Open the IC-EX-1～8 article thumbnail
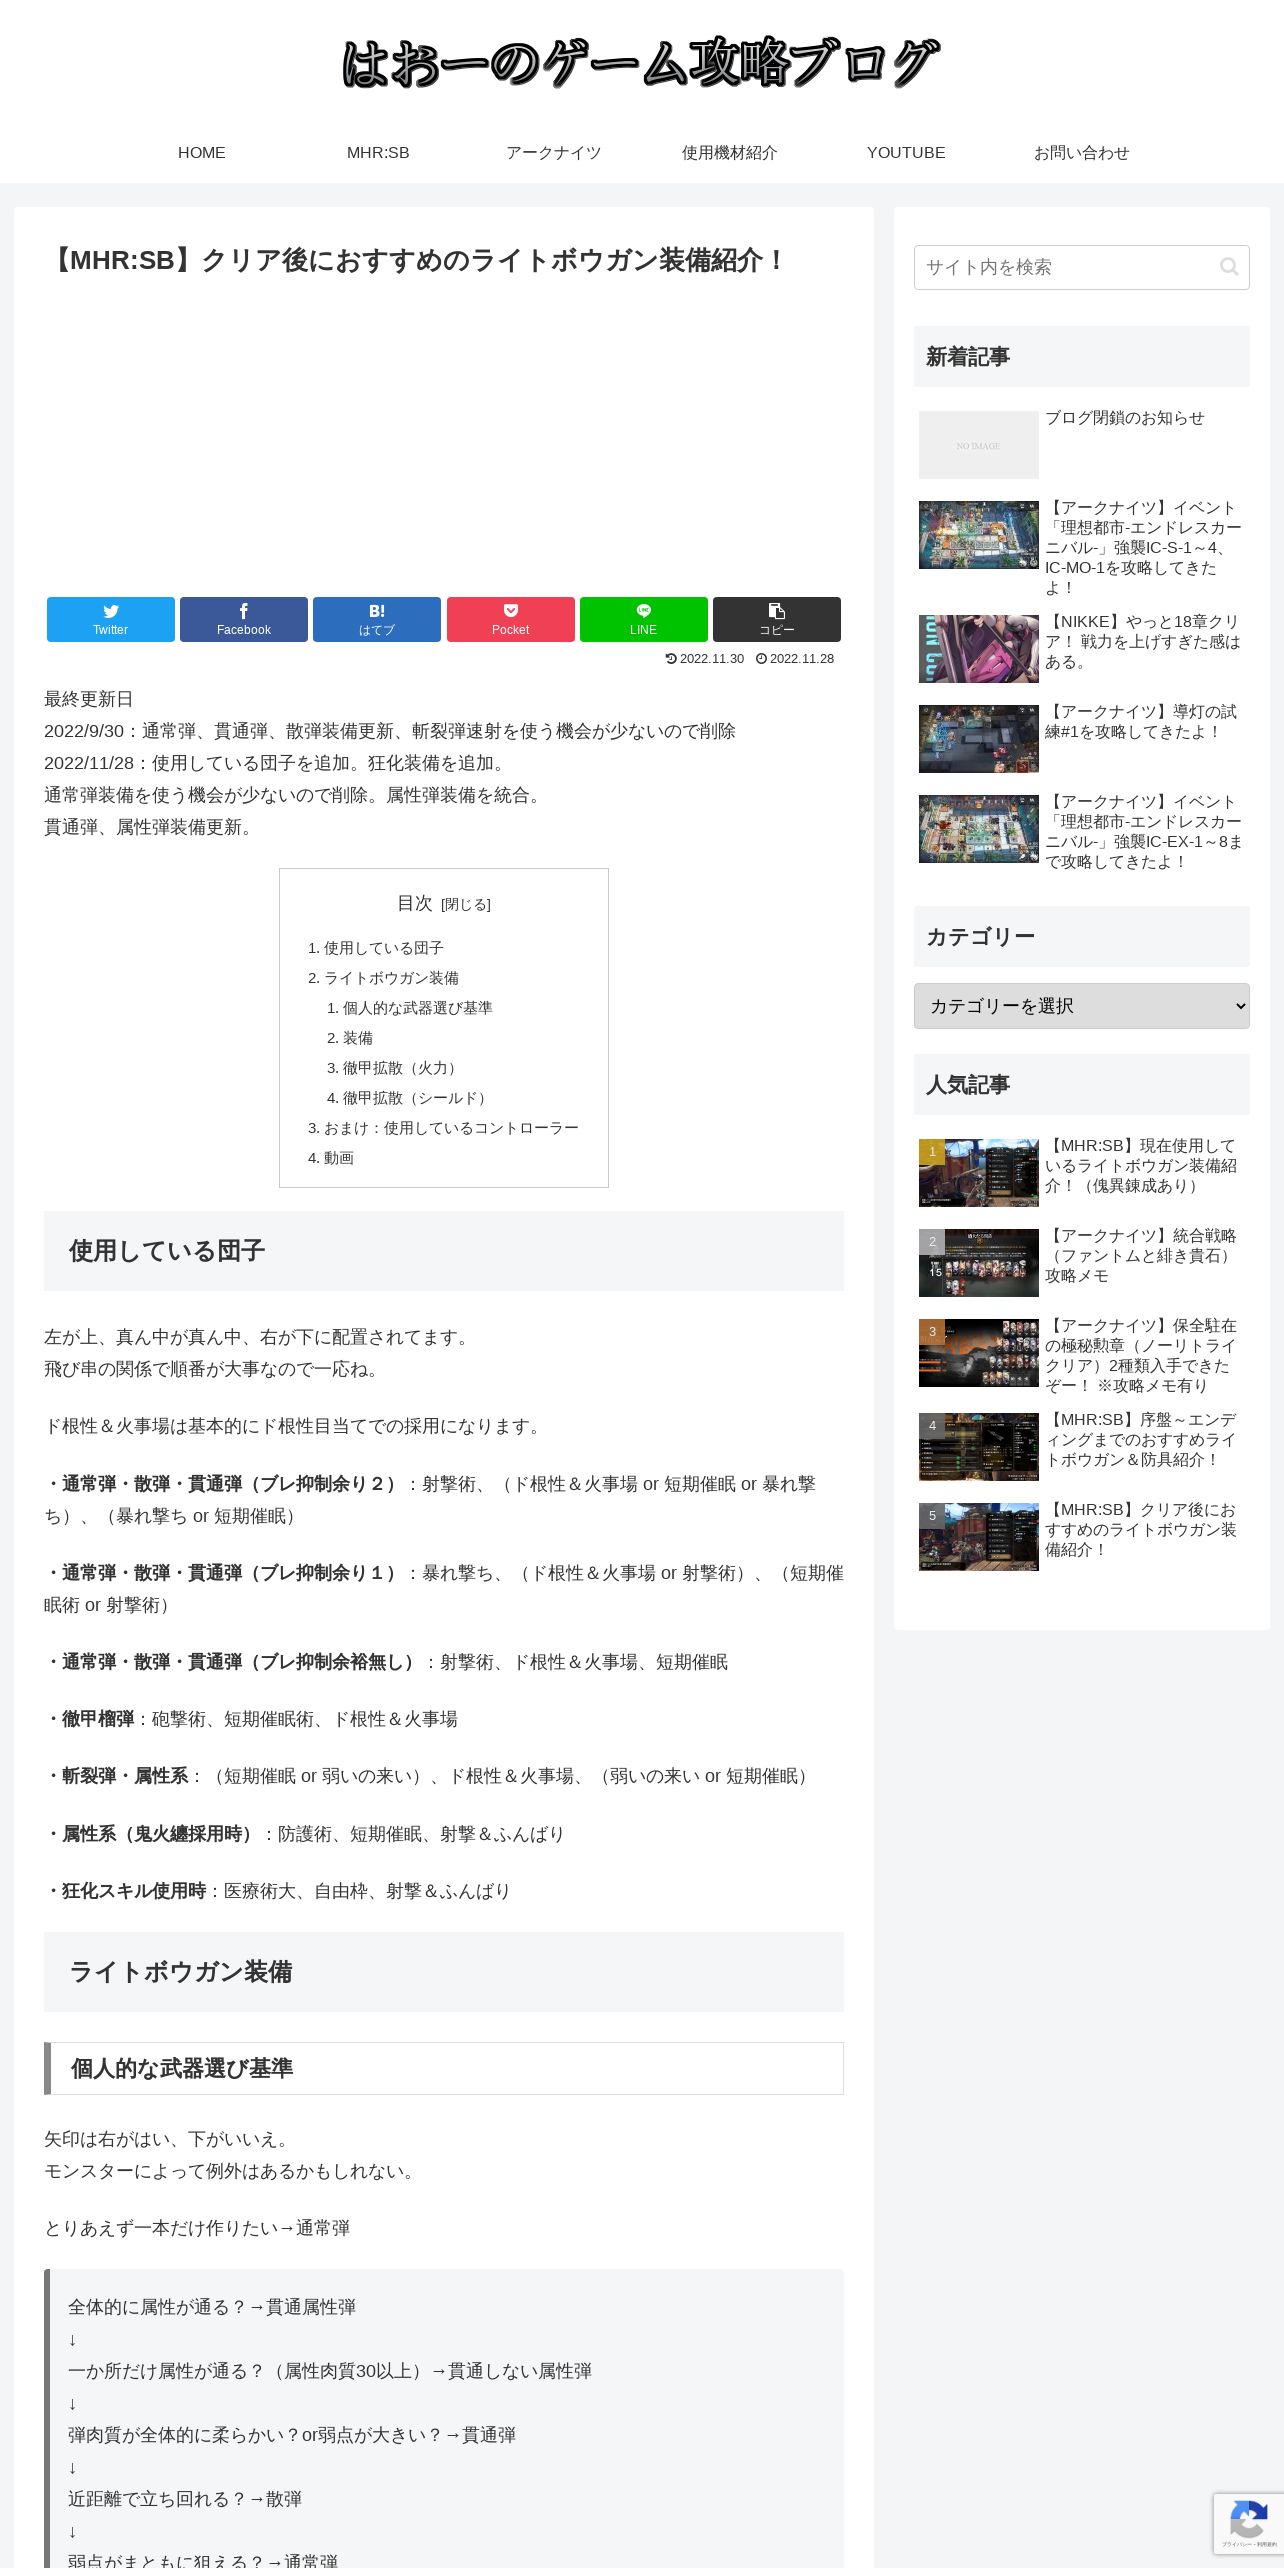The image size is (1284, 2568). pyautogui.click(x=978, y=829)
